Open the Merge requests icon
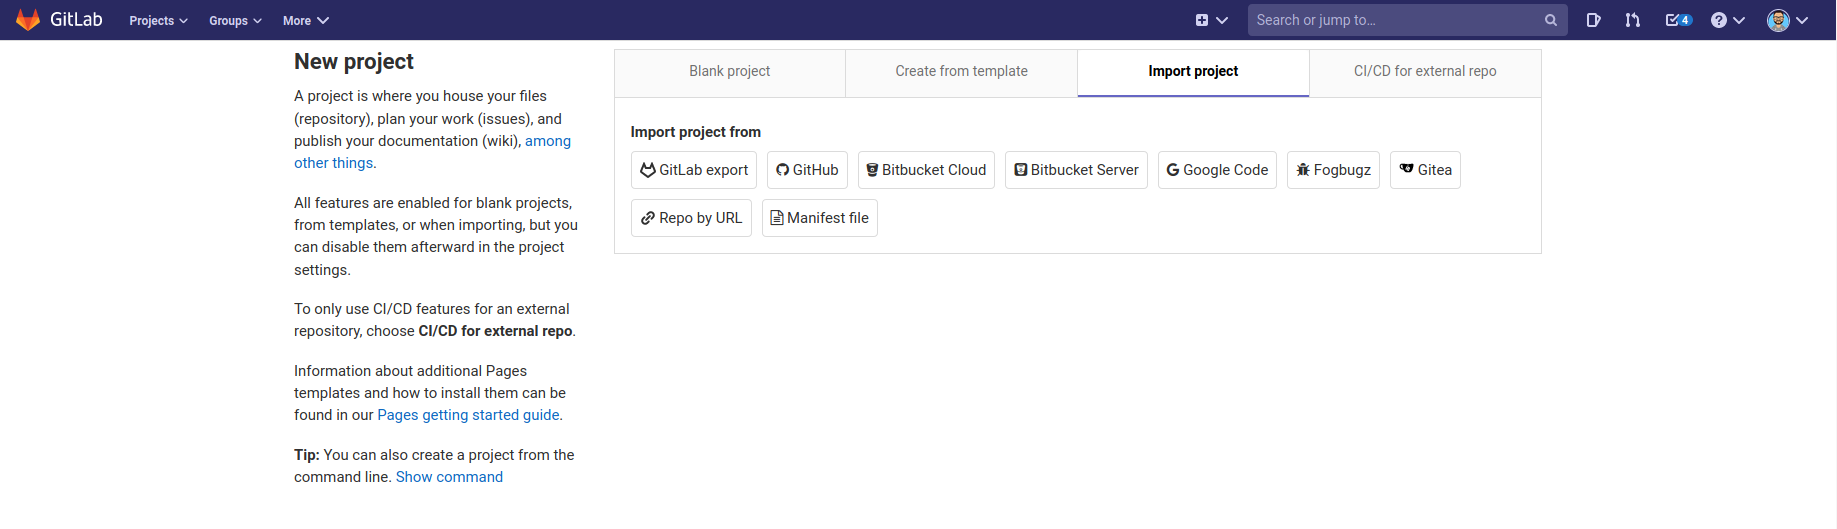The width and height of the screenshot is (1837, 529). (1633, 20)
